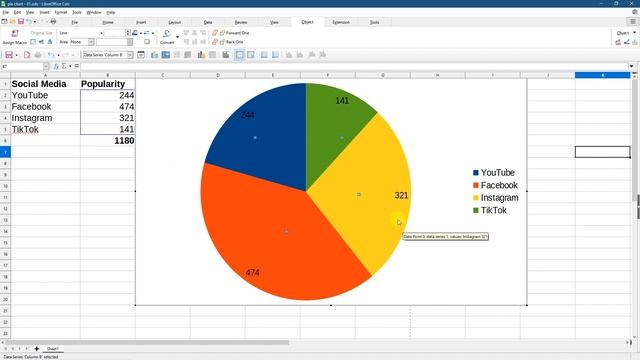Click the Chart Type icon
Viewport: 640px width, 360px height.
coord(154,55)
